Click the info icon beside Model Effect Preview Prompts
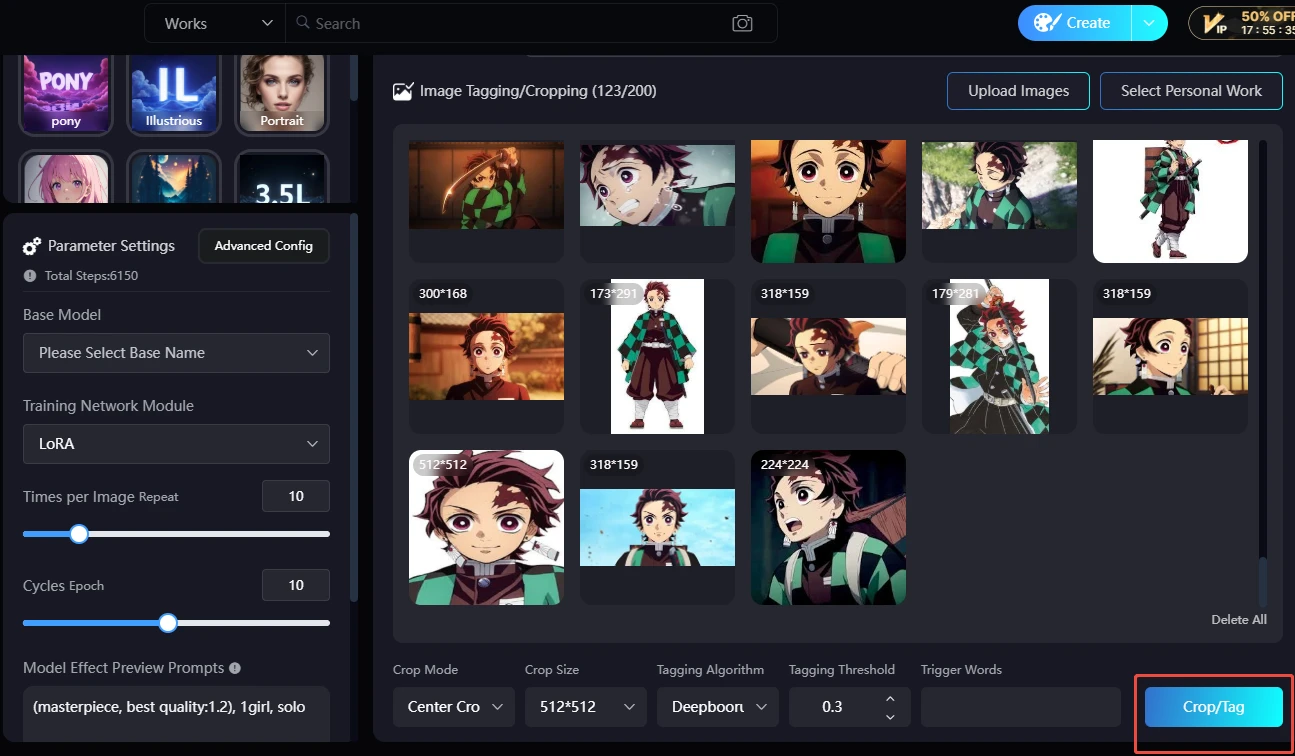This screenshot has width=1295, height=756. (234, 668)
